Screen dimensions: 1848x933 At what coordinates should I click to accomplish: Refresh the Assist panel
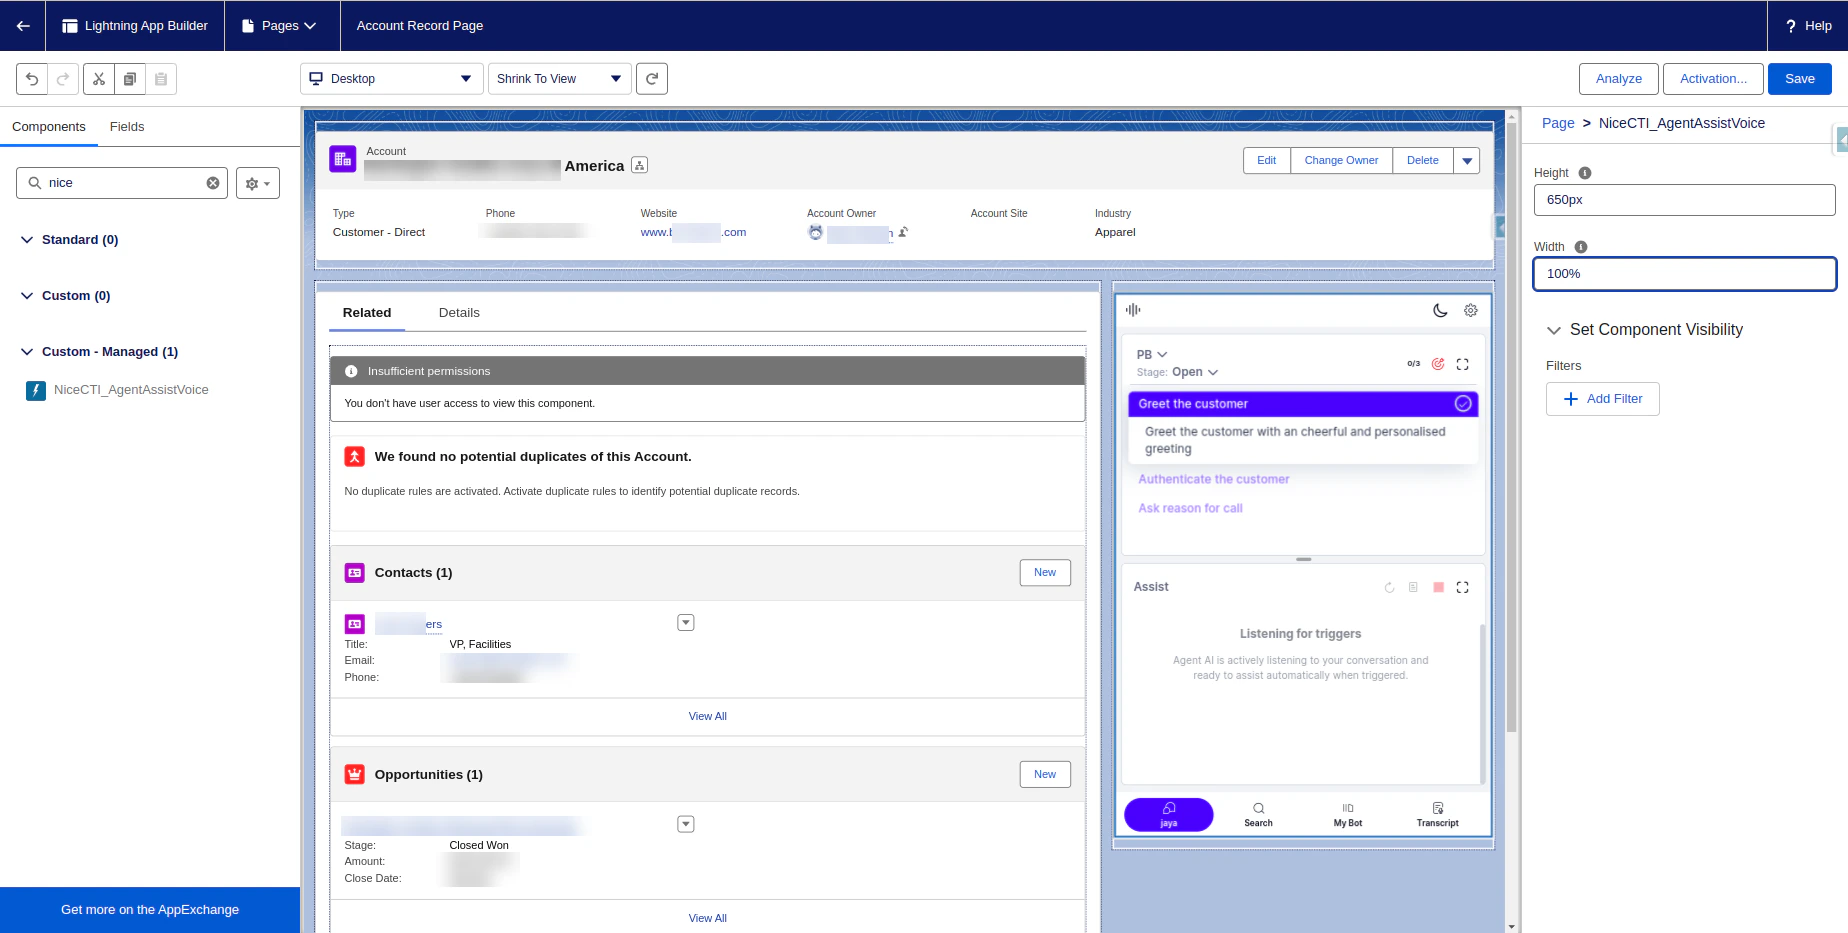click(x=1389, y=587)
